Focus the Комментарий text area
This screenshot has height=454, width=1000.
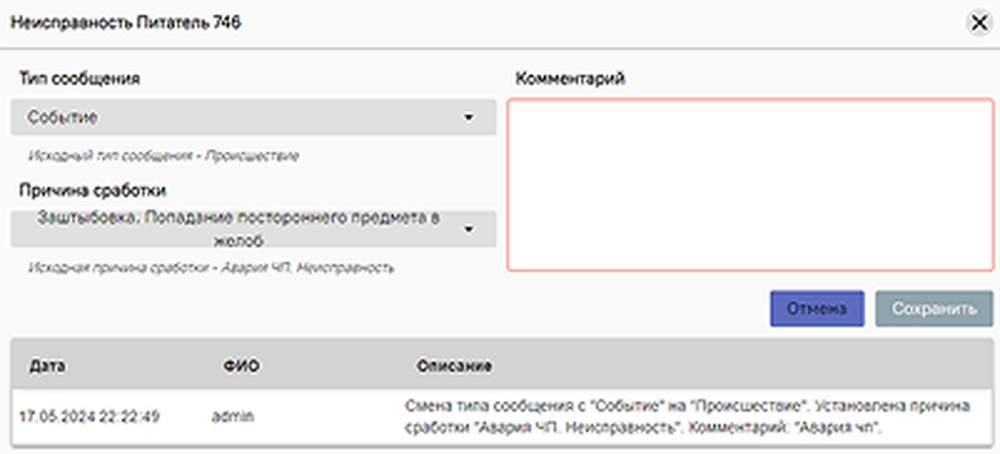tap(750, 185)
